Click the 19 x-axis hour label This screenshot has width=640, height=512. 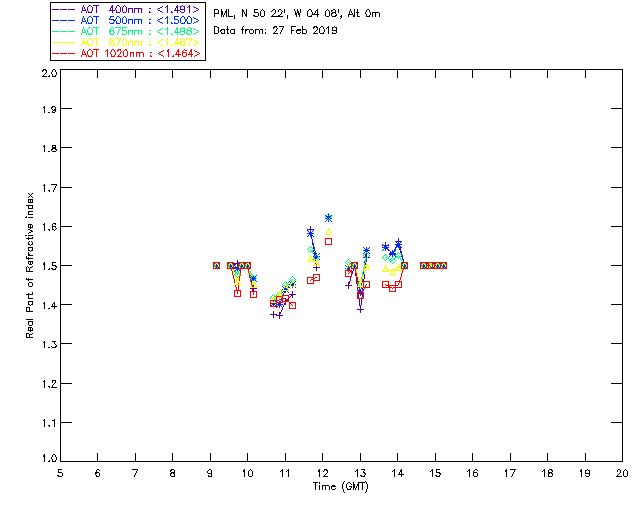(585, 473)
